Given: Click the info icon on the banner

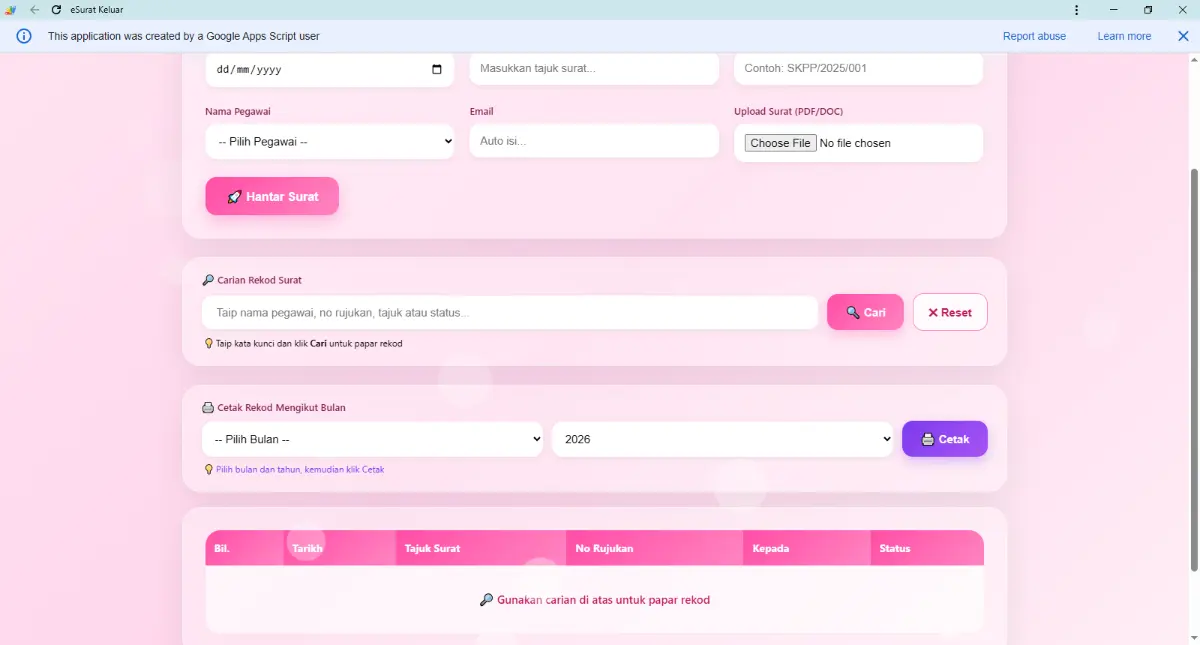Looking at the screenshot, I should click(24, 36).
